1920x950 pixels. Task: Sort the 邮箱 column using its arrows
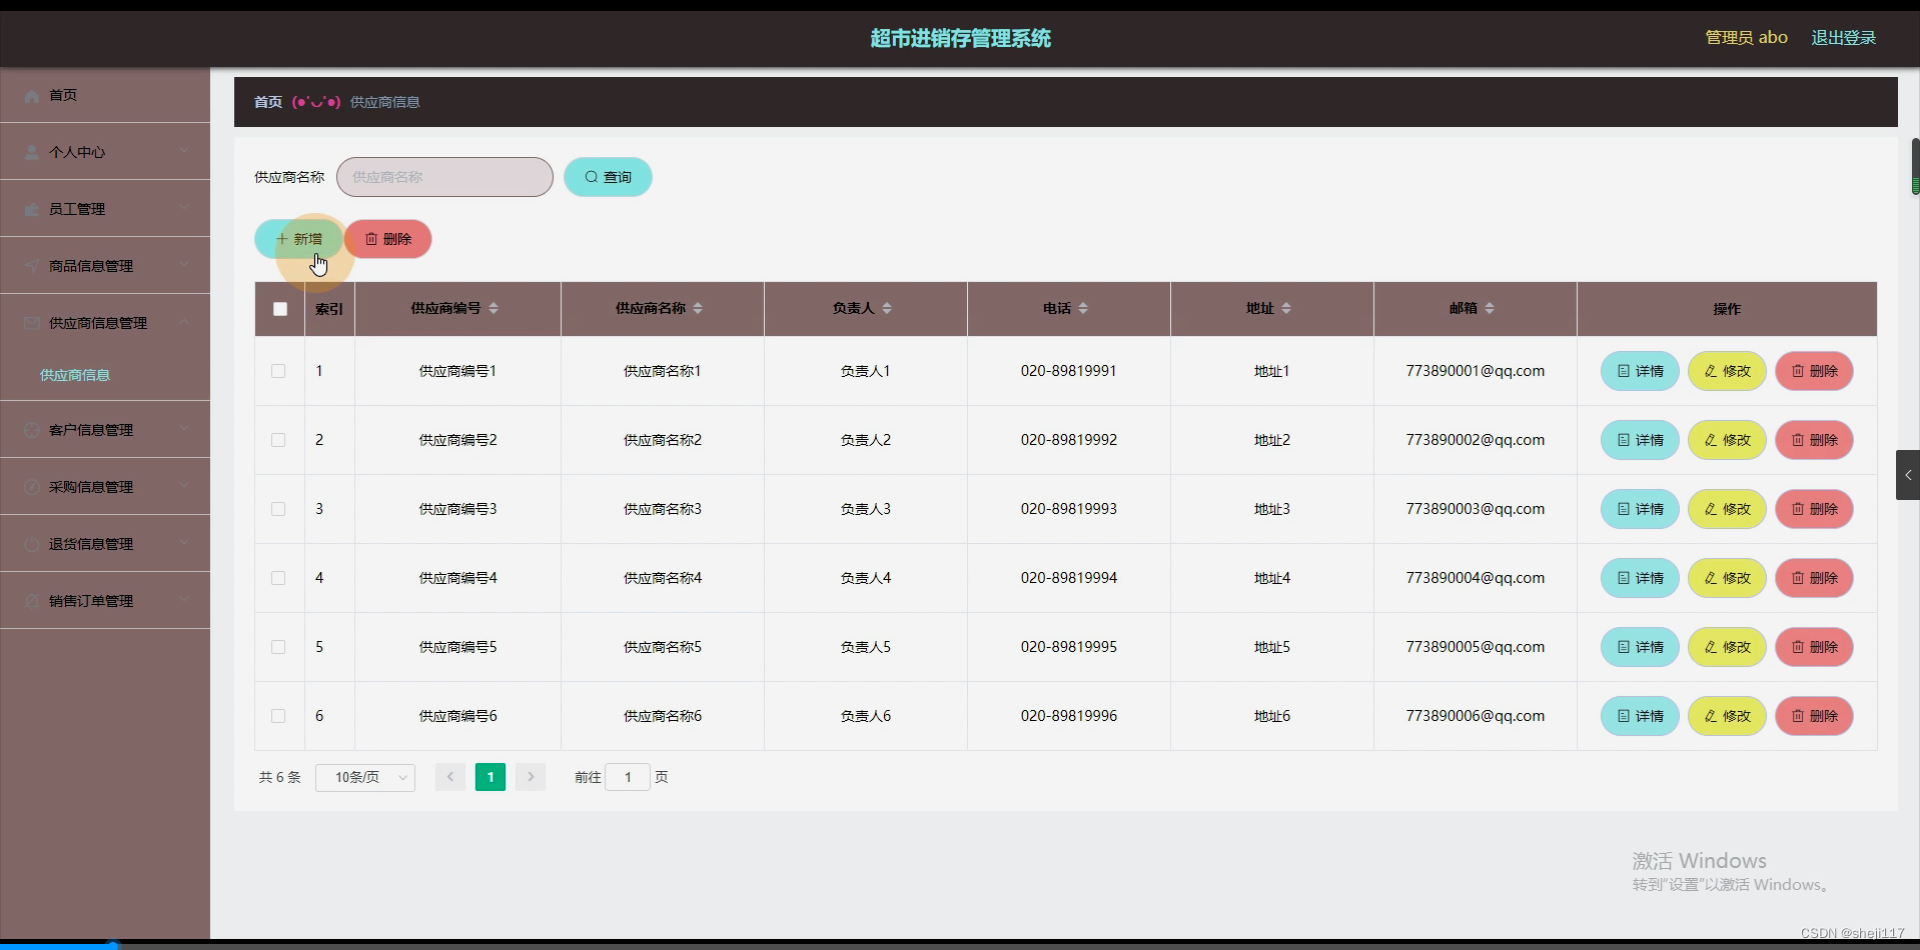(1489, 309)
